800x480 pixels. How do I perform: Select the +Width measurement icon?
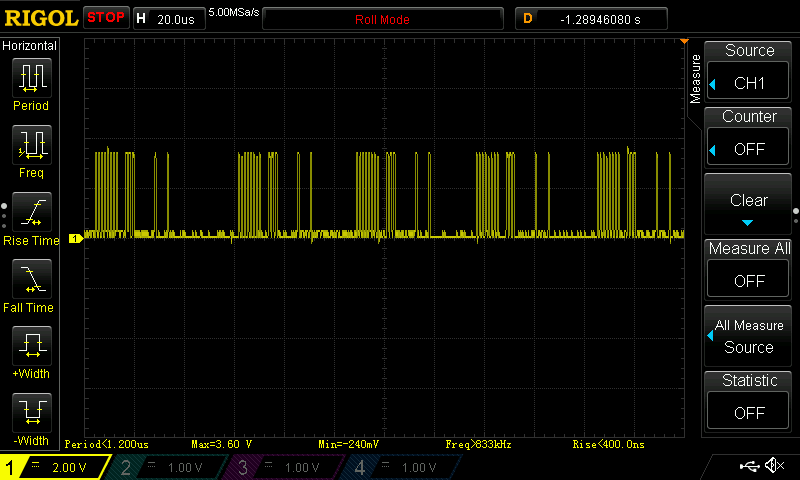[x=32, y=345]
